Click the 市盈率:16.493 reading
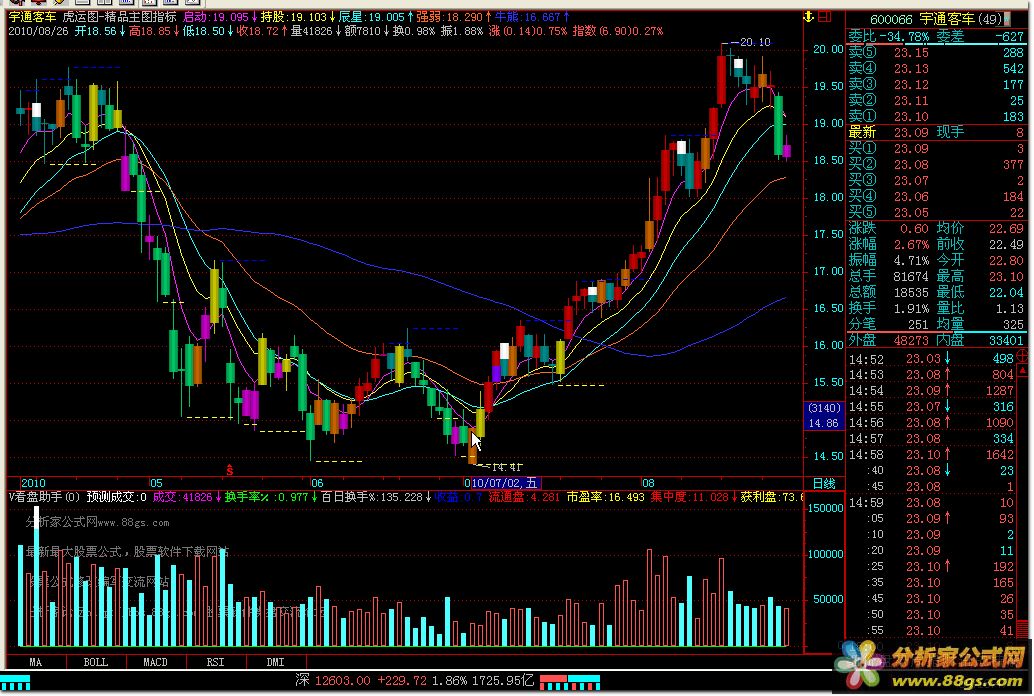The height and width of the screenshot is (696, 1034). [605, 497]
